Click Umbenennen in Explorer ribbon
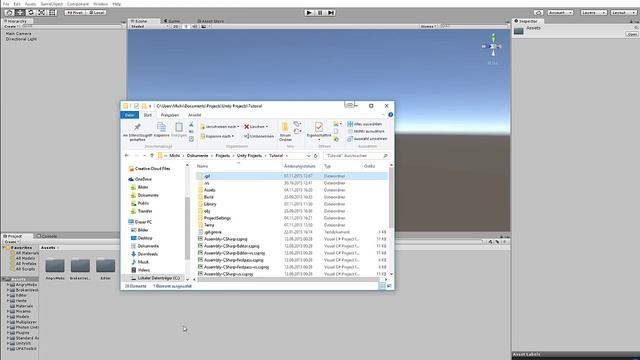640x360 pixels. coord(259,136)
